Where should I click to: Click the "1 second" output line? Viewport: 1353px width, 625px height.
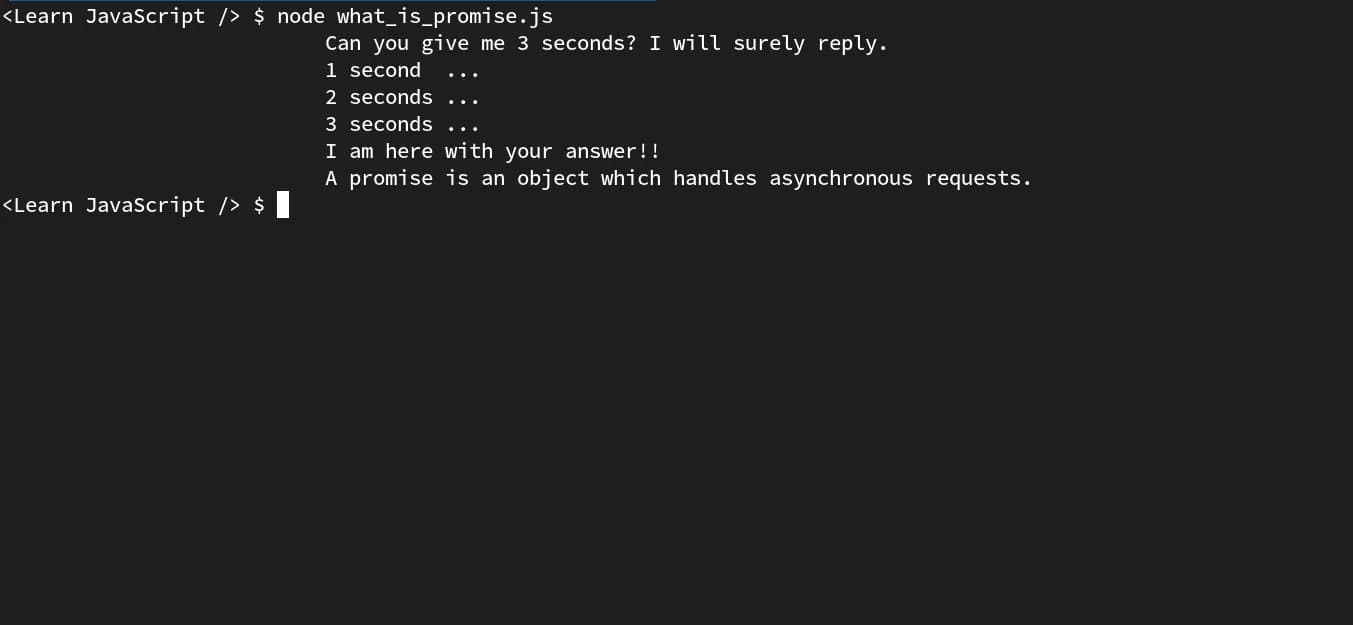pos(373,71)
